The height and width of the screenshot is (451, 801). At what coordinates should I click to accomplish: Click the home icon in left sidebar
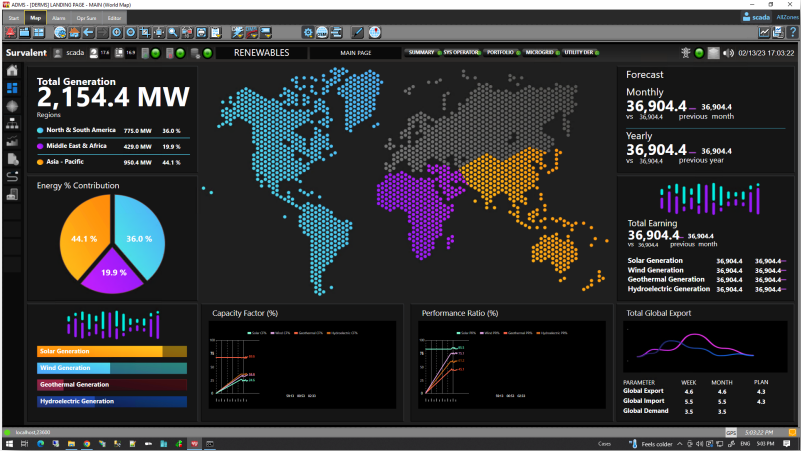[12, 70]
